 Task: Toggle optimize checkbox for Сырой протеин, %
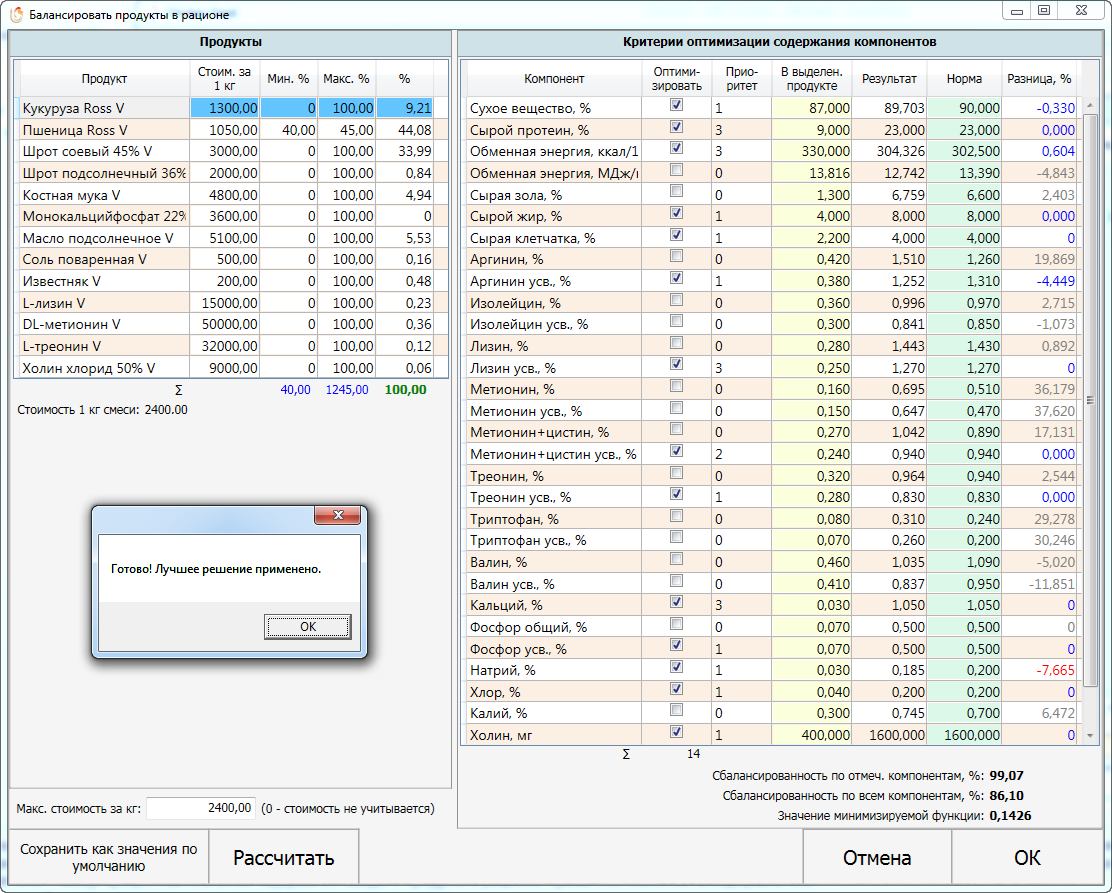point(677,127)
